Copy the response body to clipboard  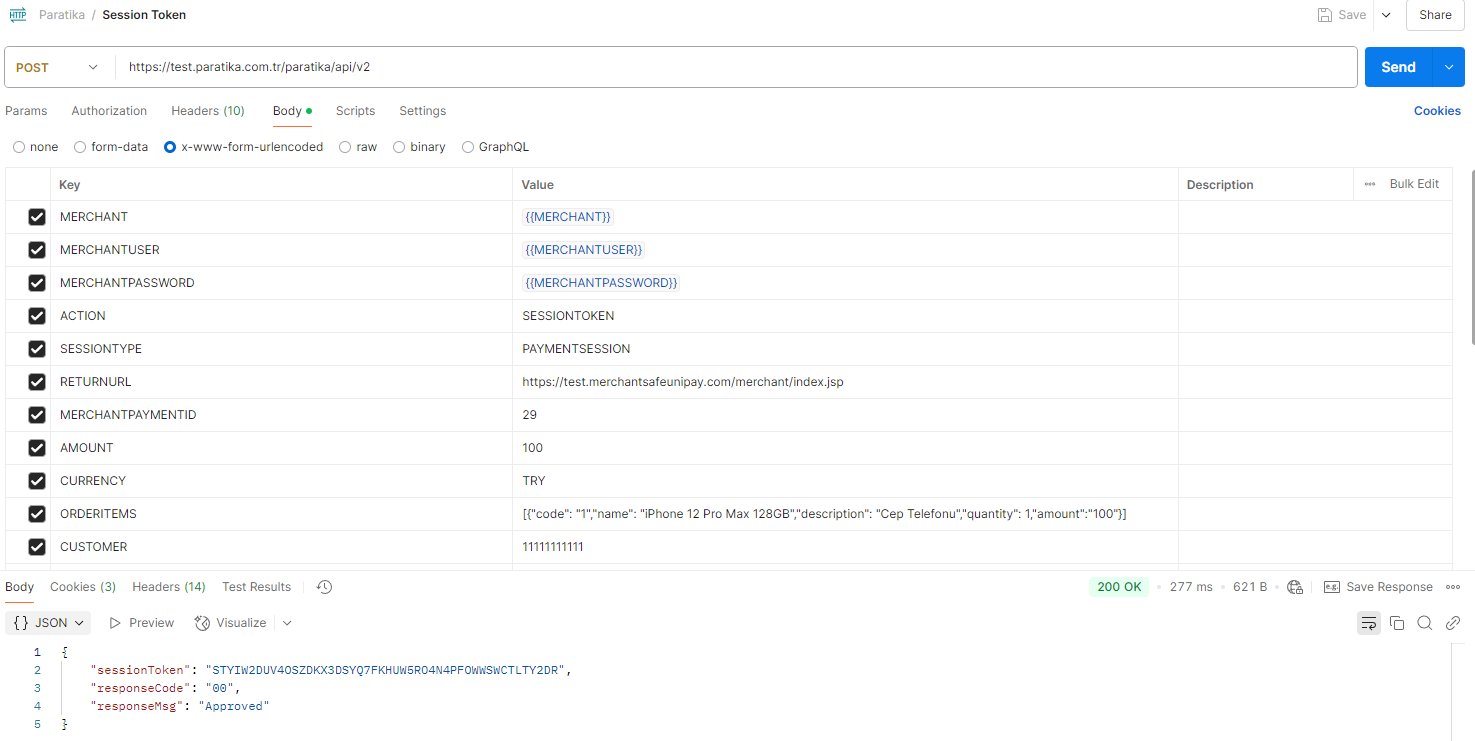[1397, 623]
